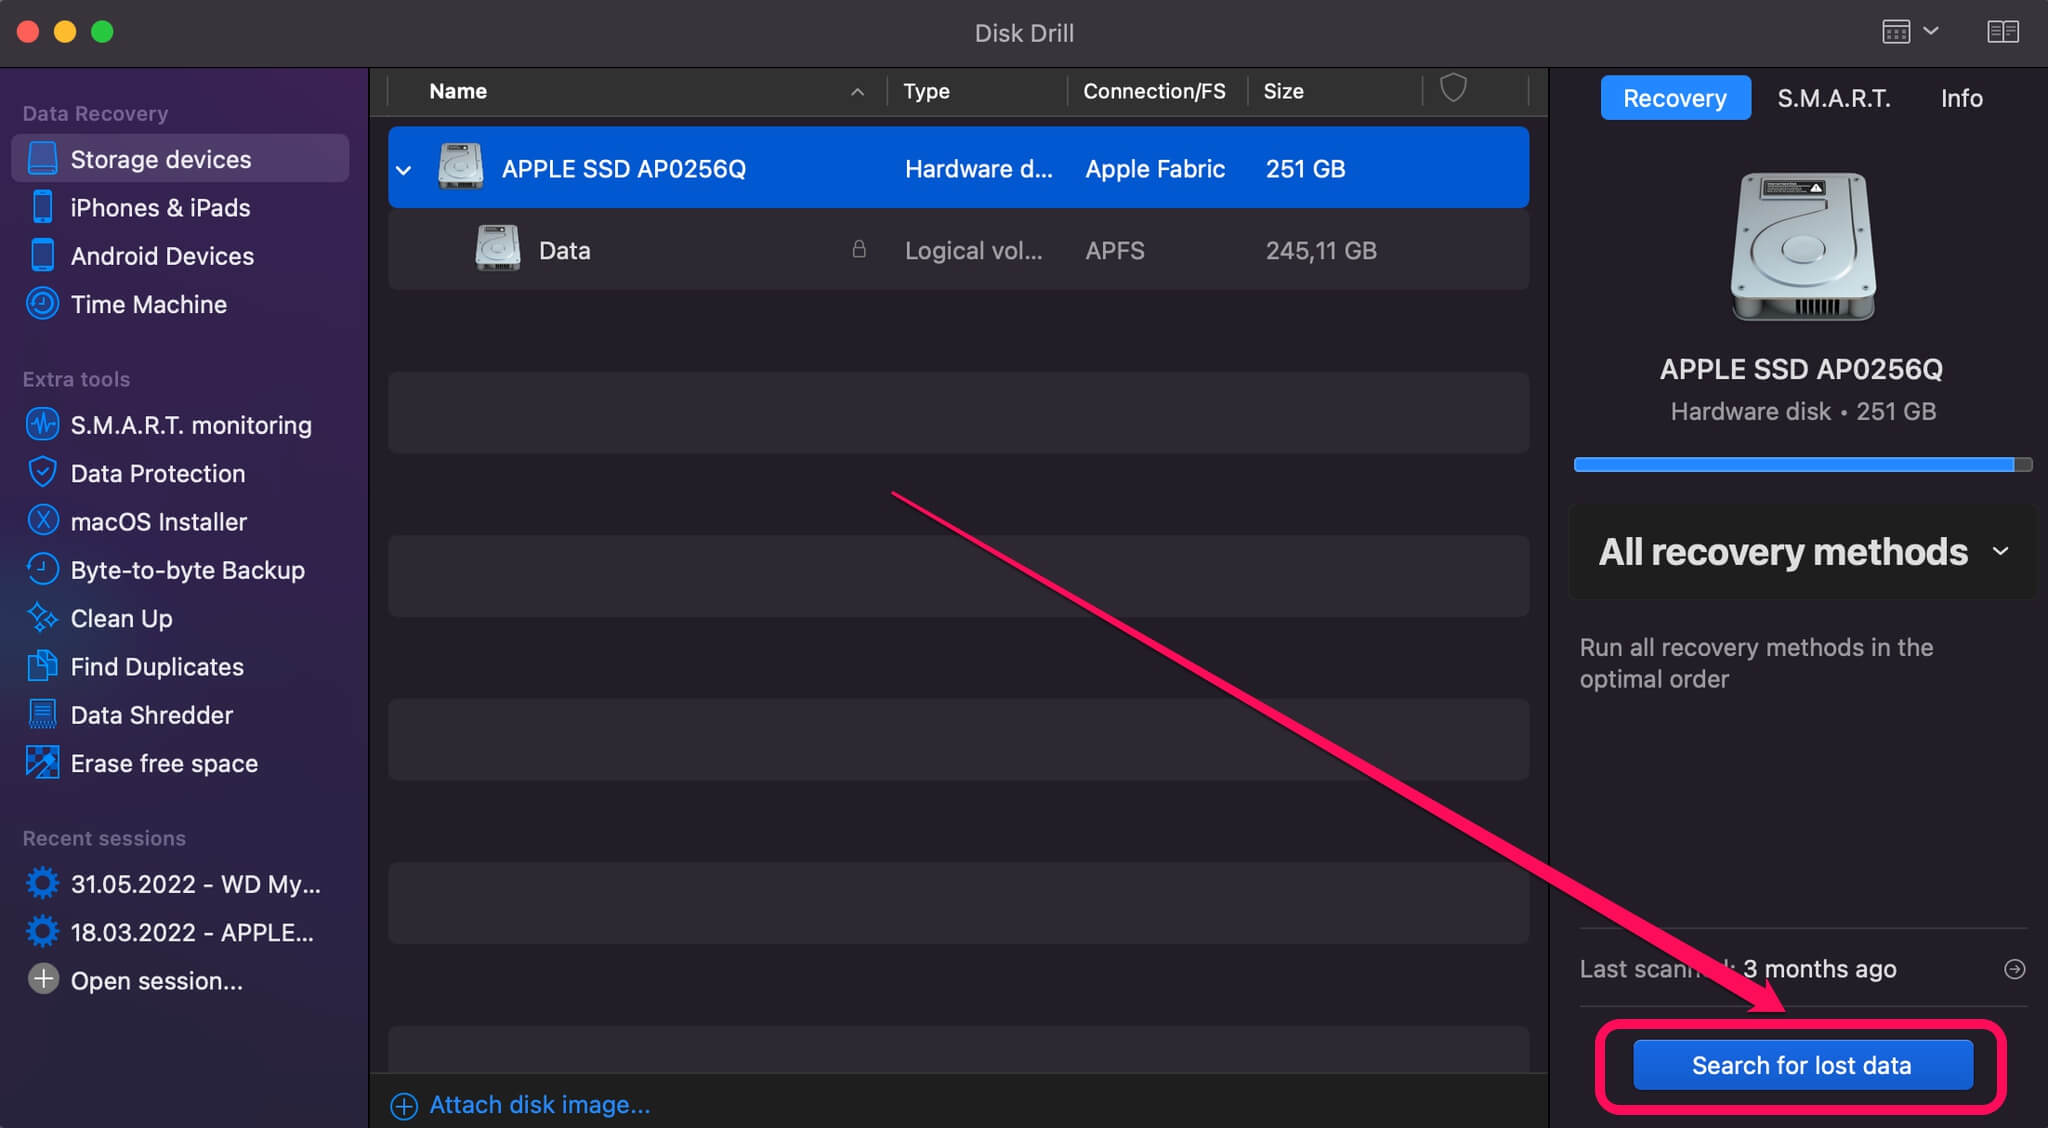
Task: Click the Data volume drive icon
Action: [498, 249]
